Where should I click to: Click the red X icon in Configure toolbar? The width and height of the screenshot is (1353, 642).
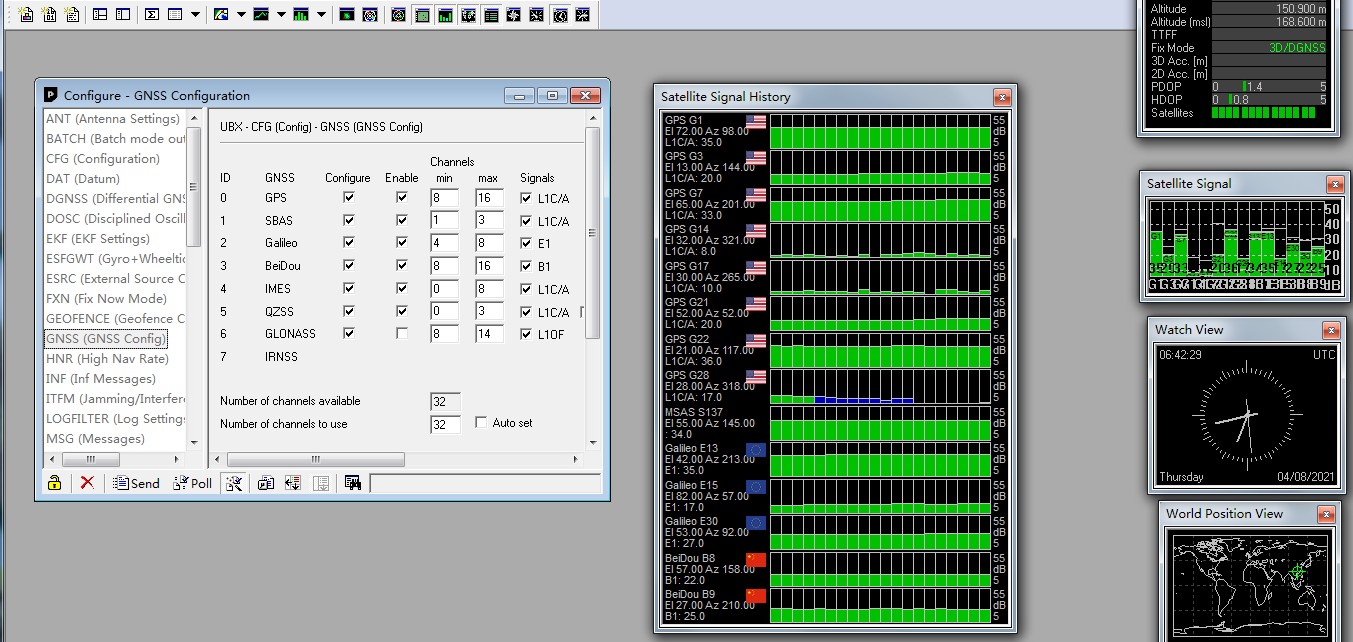(x=87, y=483)
